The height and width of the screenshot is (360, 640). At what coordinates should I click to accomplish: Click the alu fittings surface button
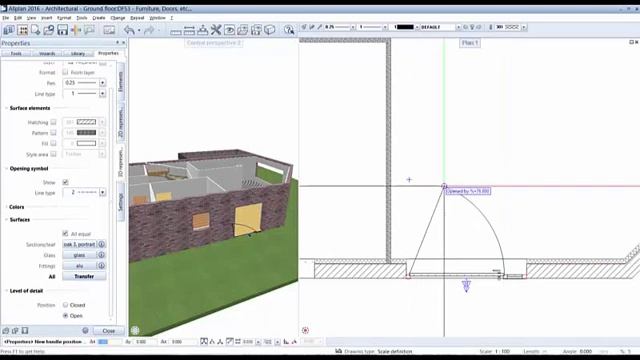(80, 266)
